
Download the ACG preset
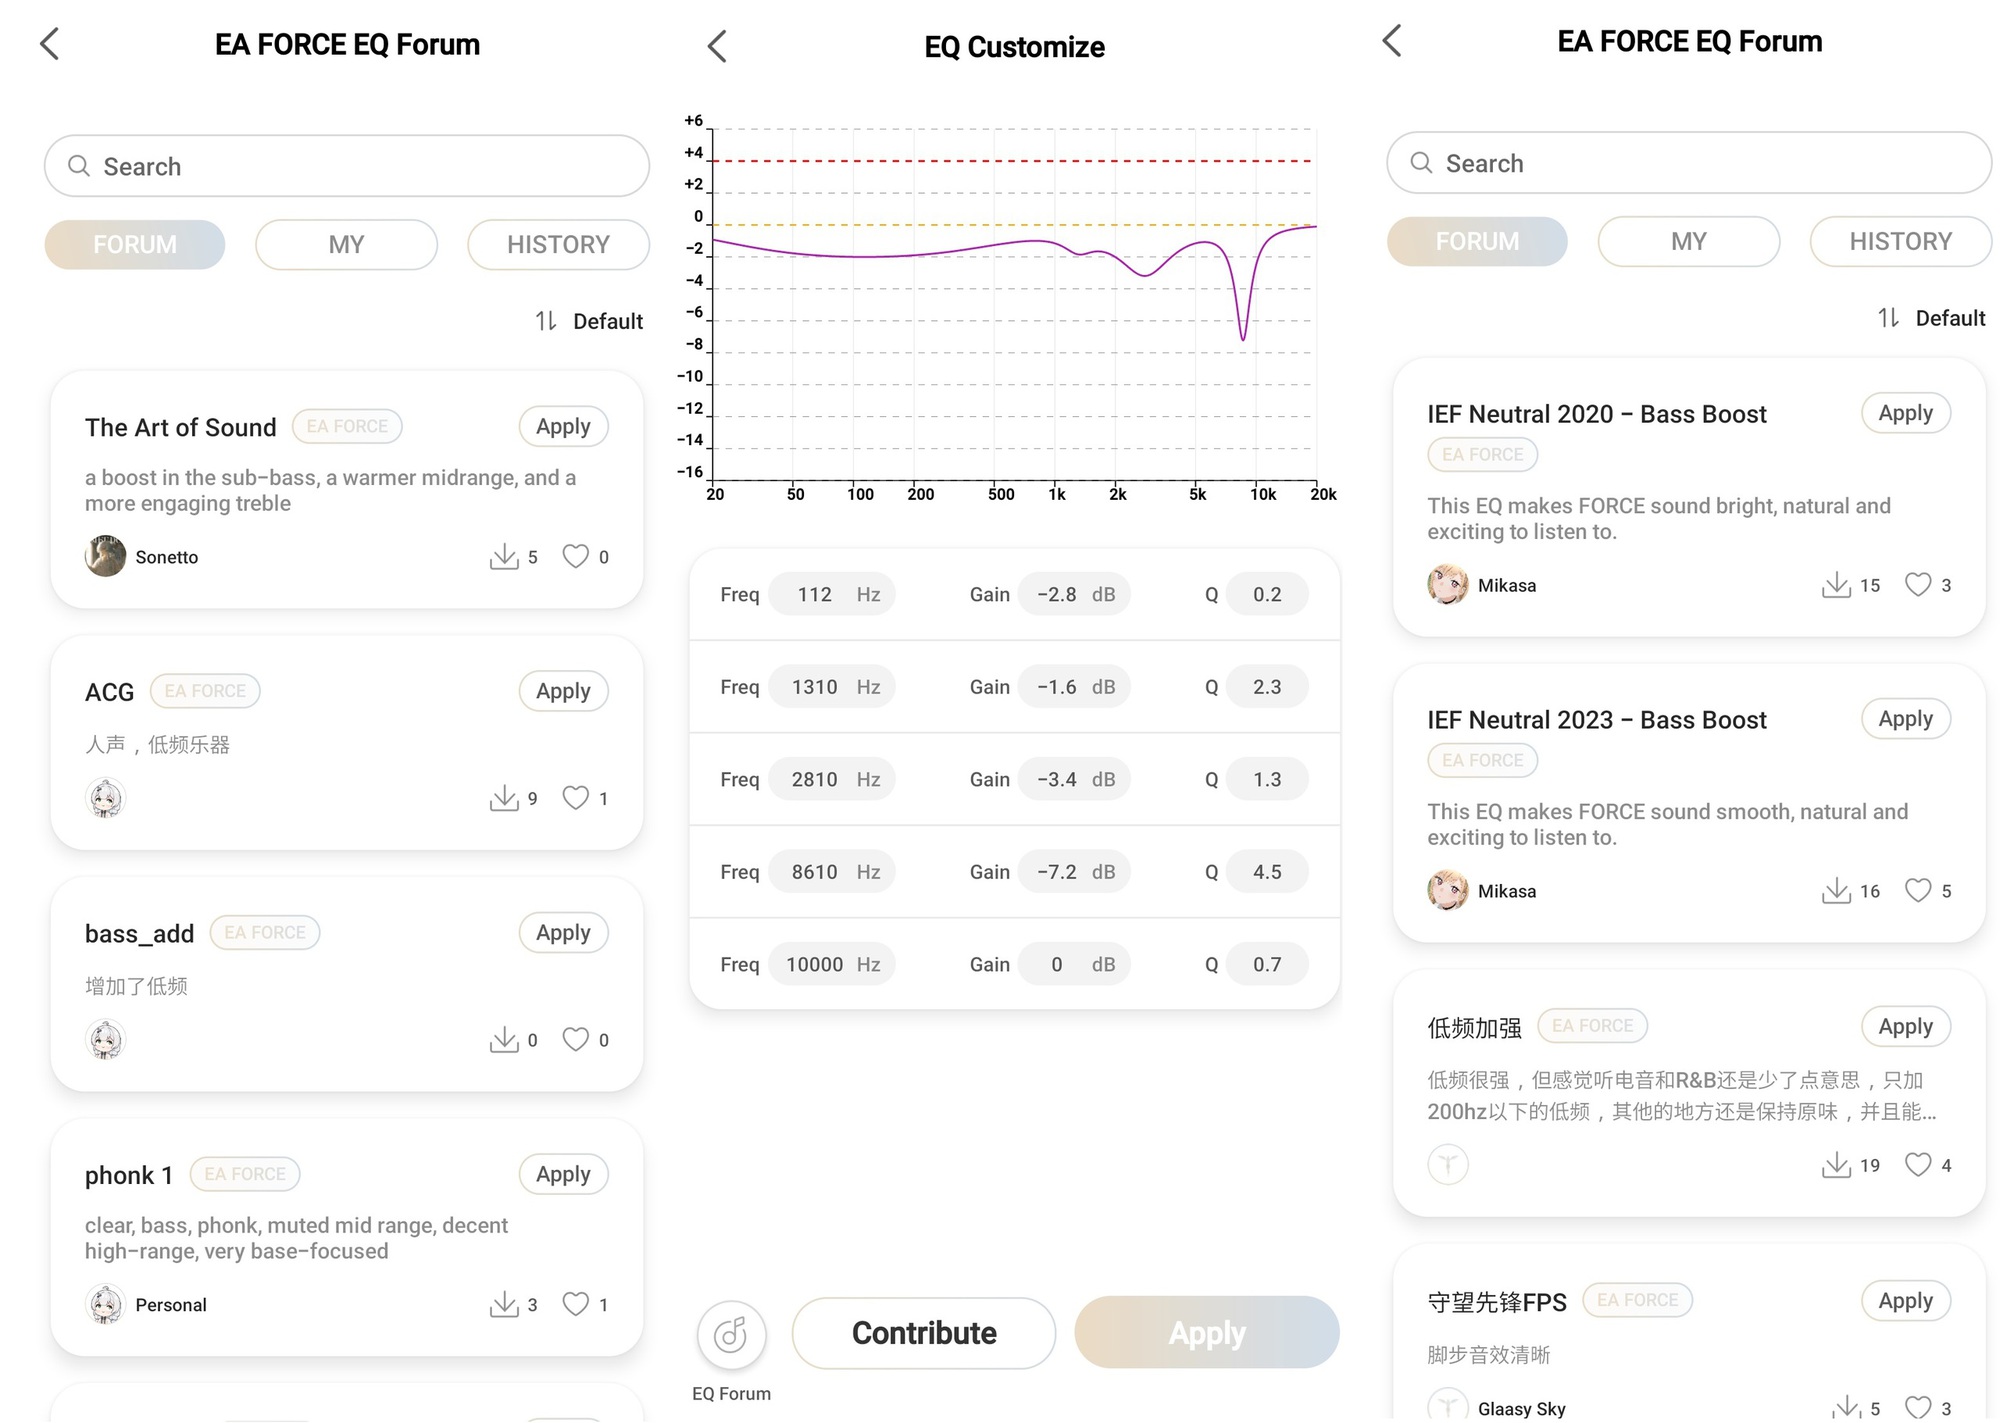[x=504, y=798]
